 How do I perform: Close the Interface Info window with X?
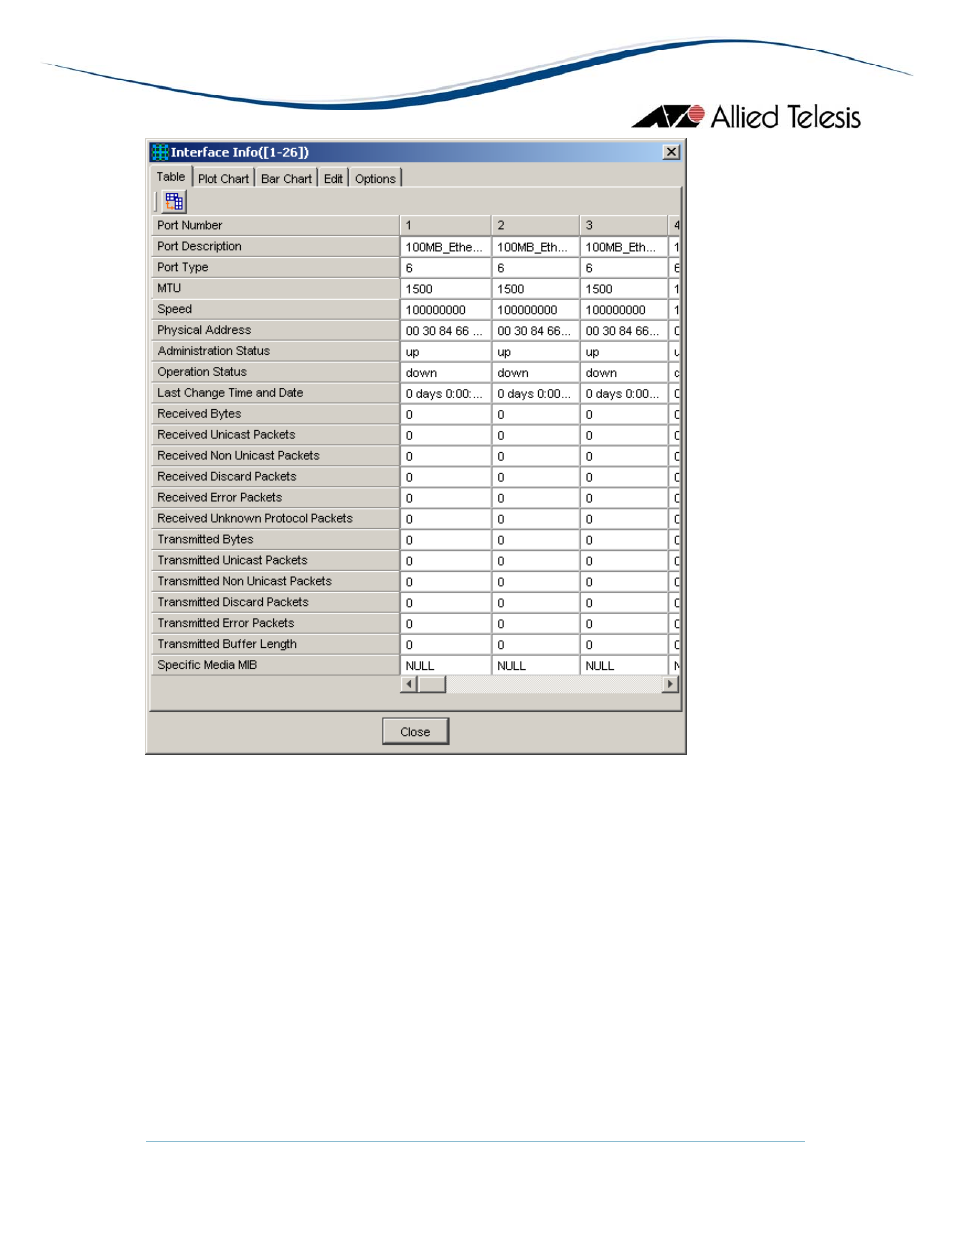(x=671, y=152)
